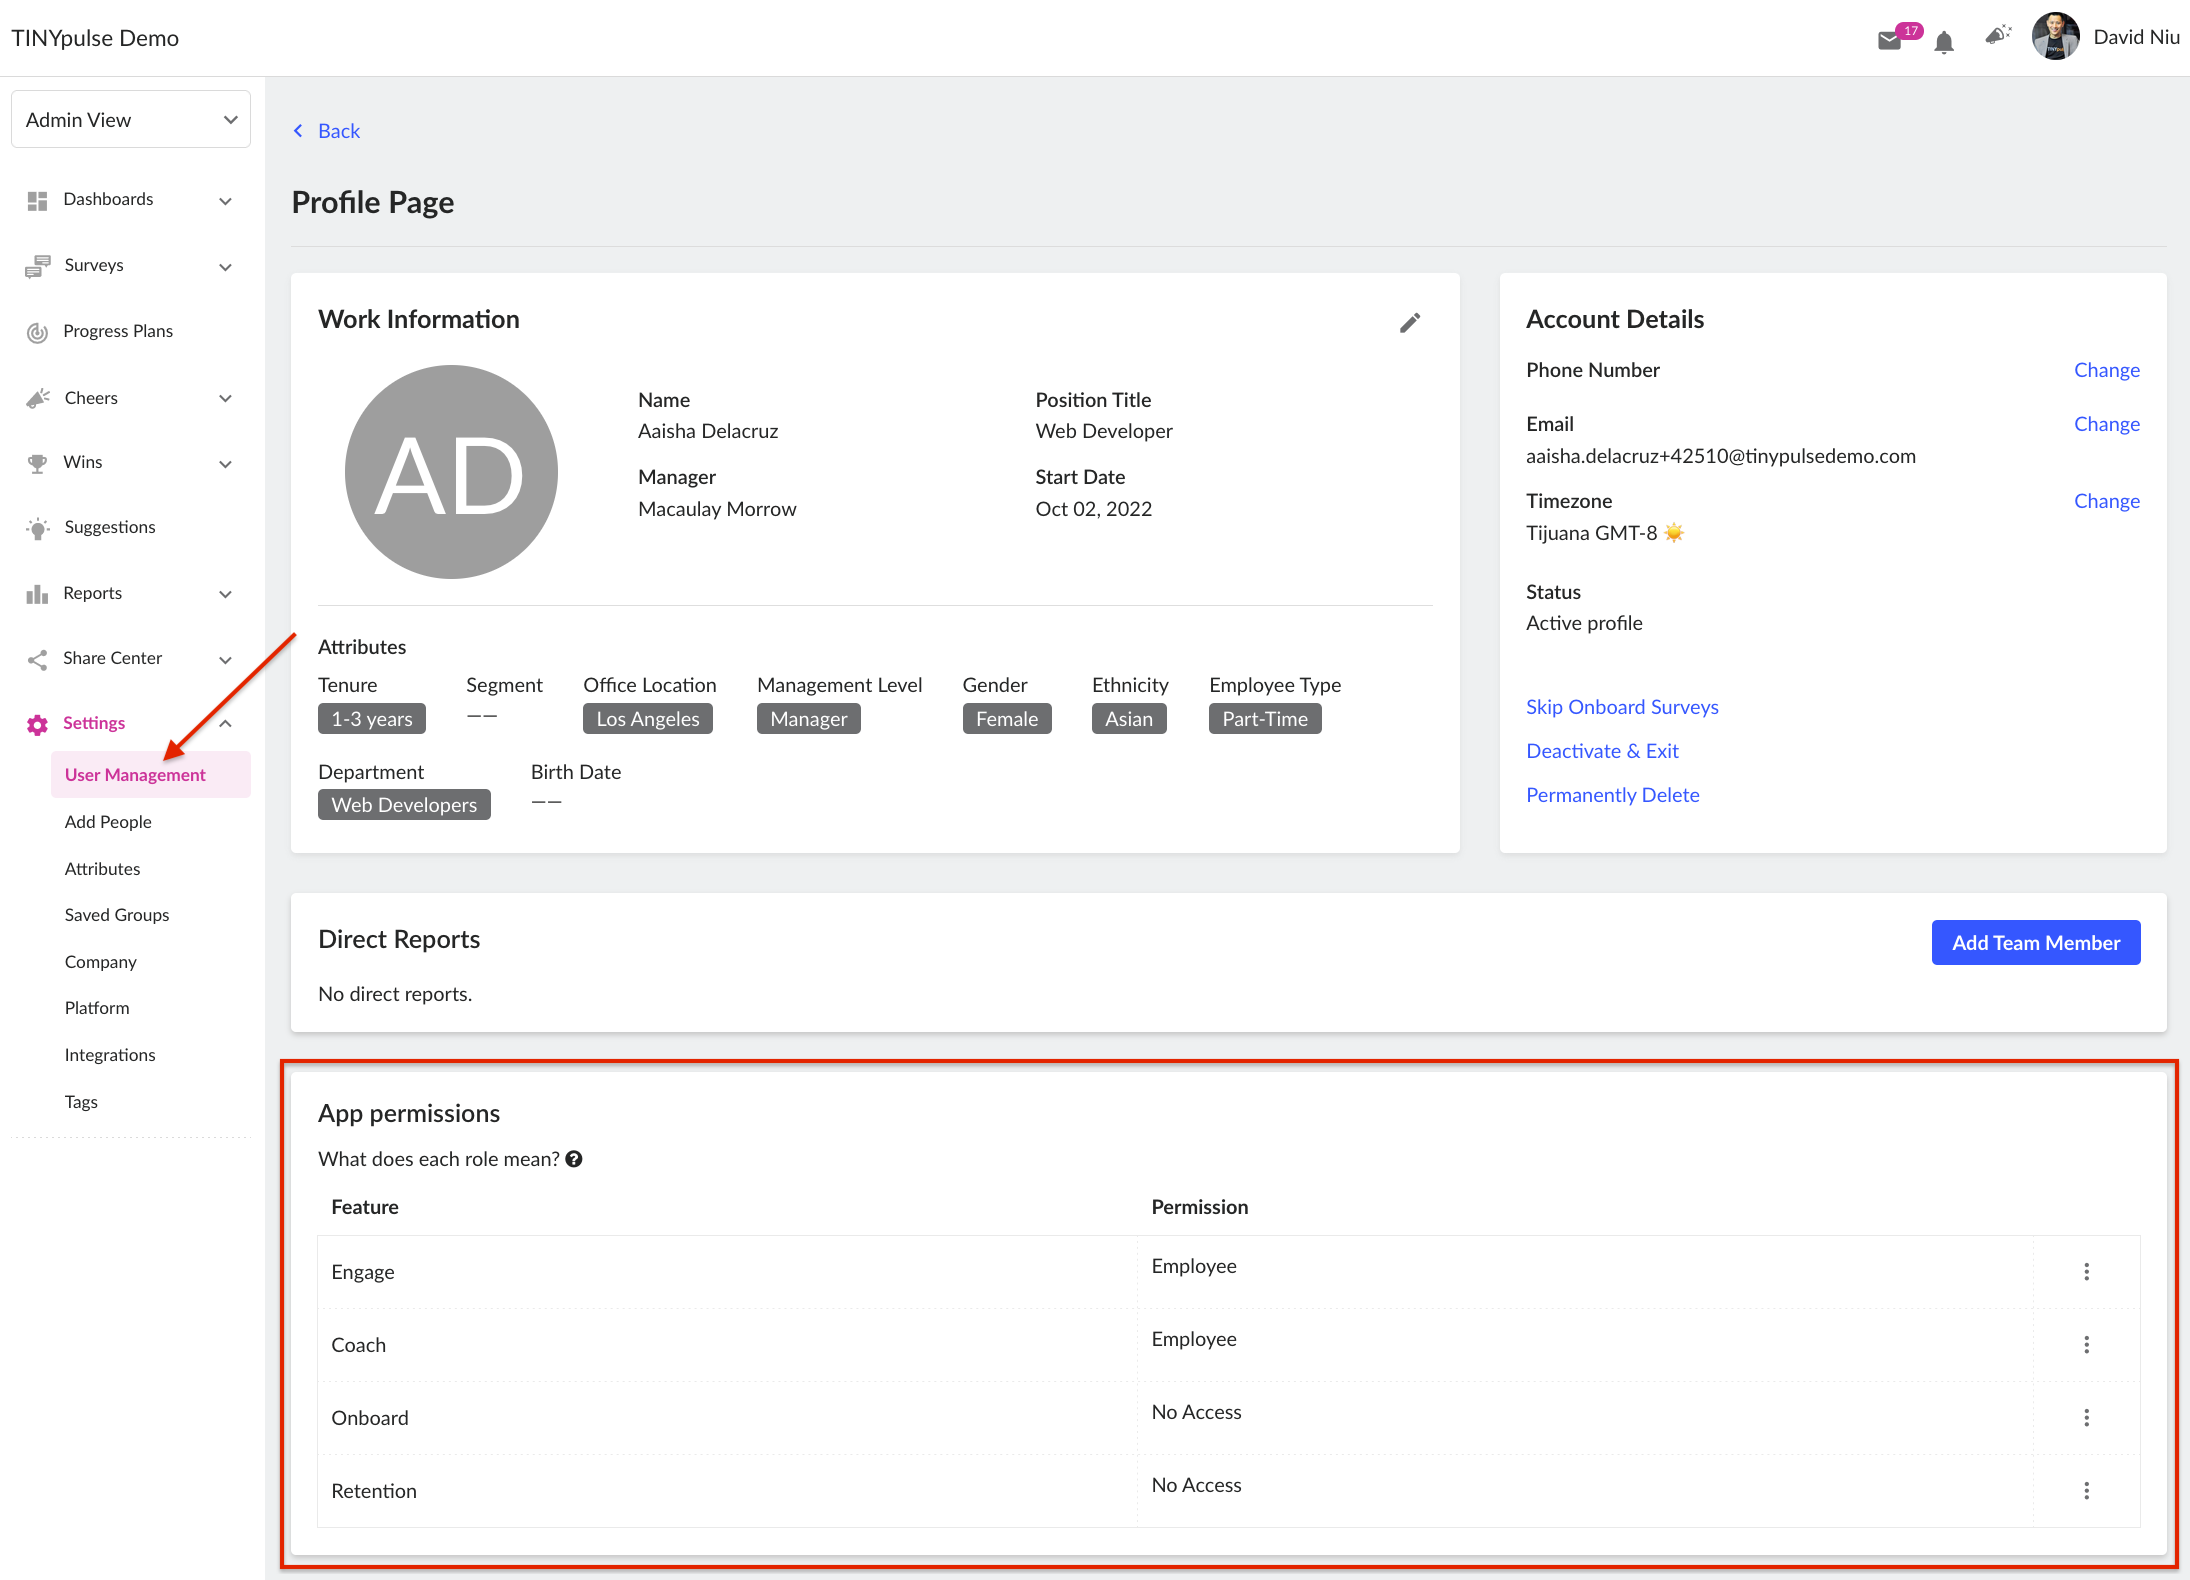Viewport: 2190px width, 1580px height.
Task: Click the Web Developers department tag
Action: click(x=404, y=805)
